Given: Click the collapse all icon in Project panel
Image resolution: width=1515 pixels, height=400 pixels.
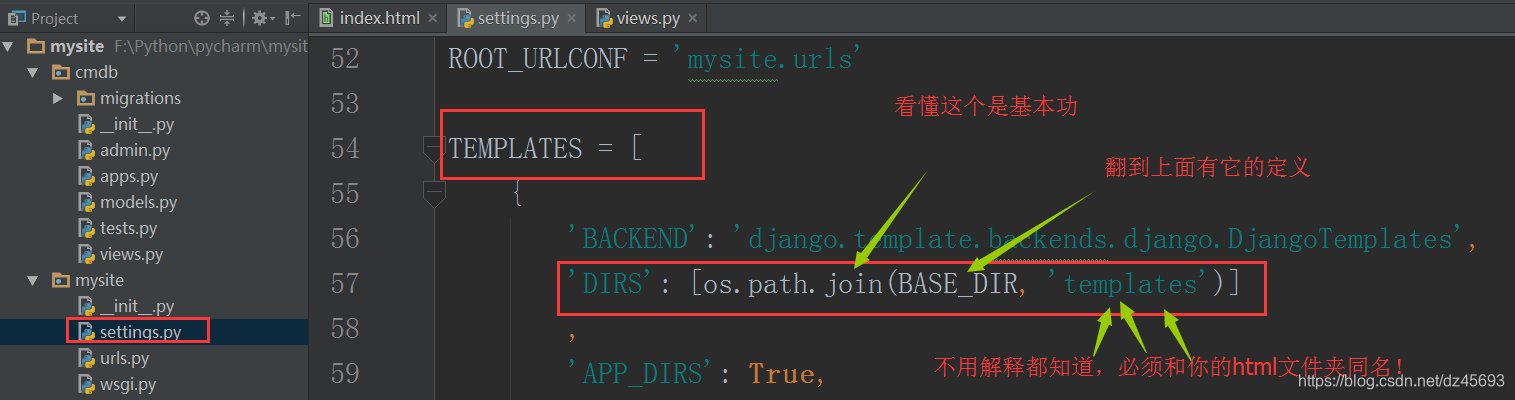Looking at the screenshot, I should 227,18.
